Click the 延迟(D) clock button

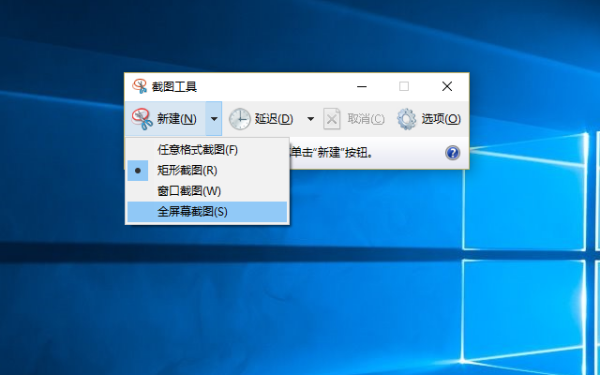[262, 119]
